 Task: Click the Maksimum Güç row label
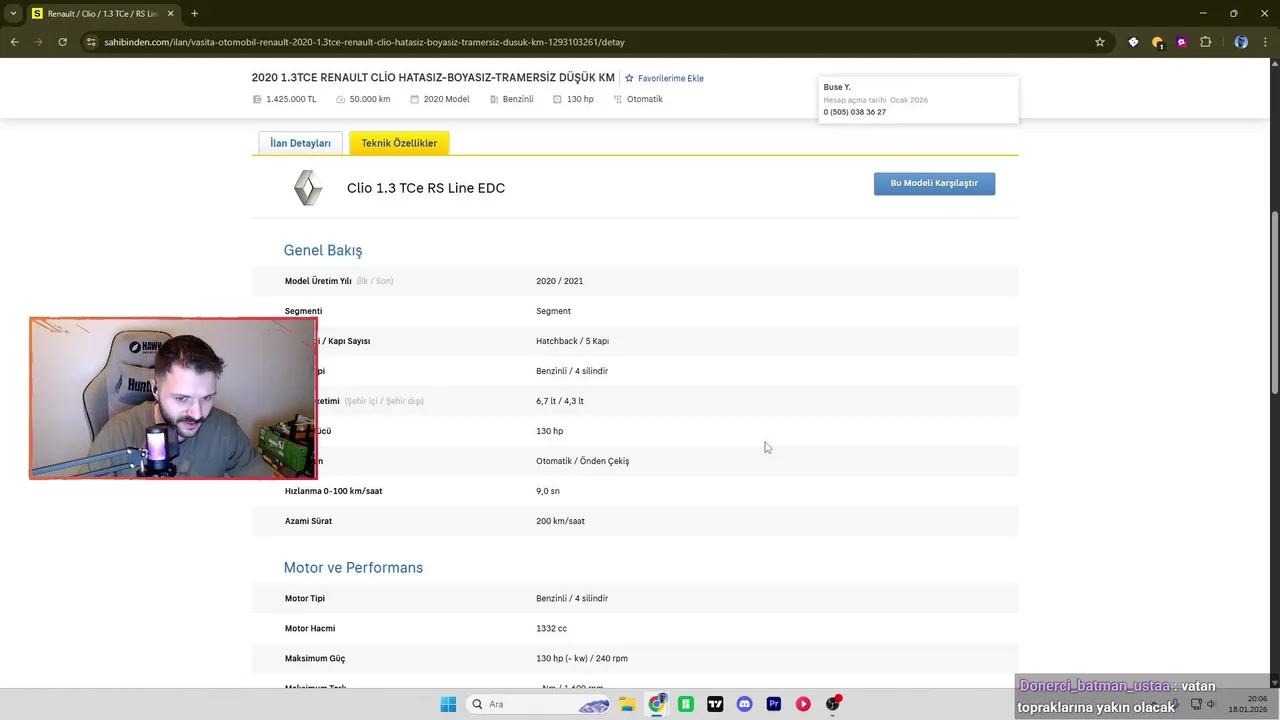tap(315, 658)
